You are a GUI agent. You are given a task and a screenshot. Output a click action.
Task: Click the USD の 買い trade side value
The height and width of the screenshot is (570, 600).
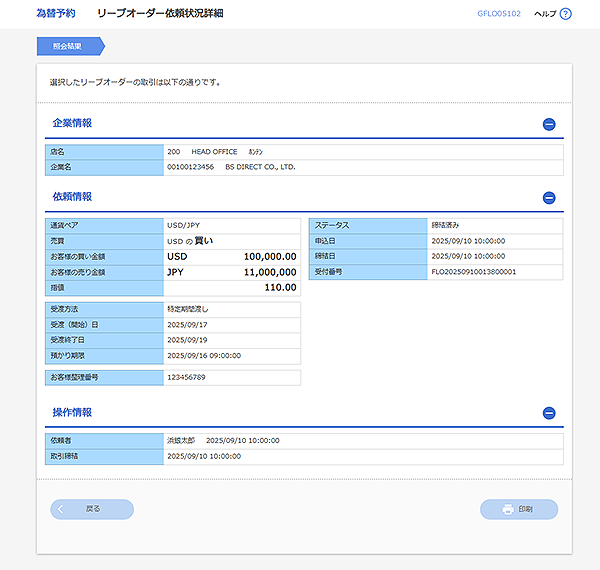pos(190,241)
